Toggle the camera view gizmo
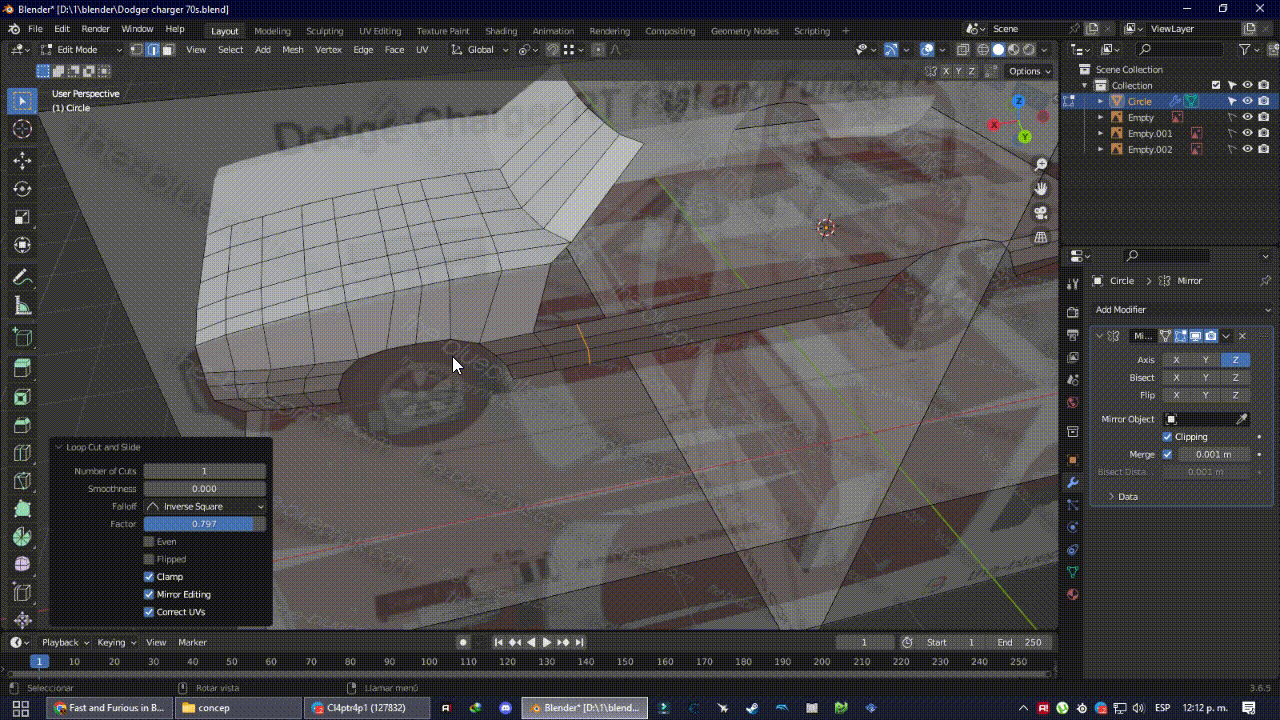Screen dimensions: 1280x720 [1041, 213]
